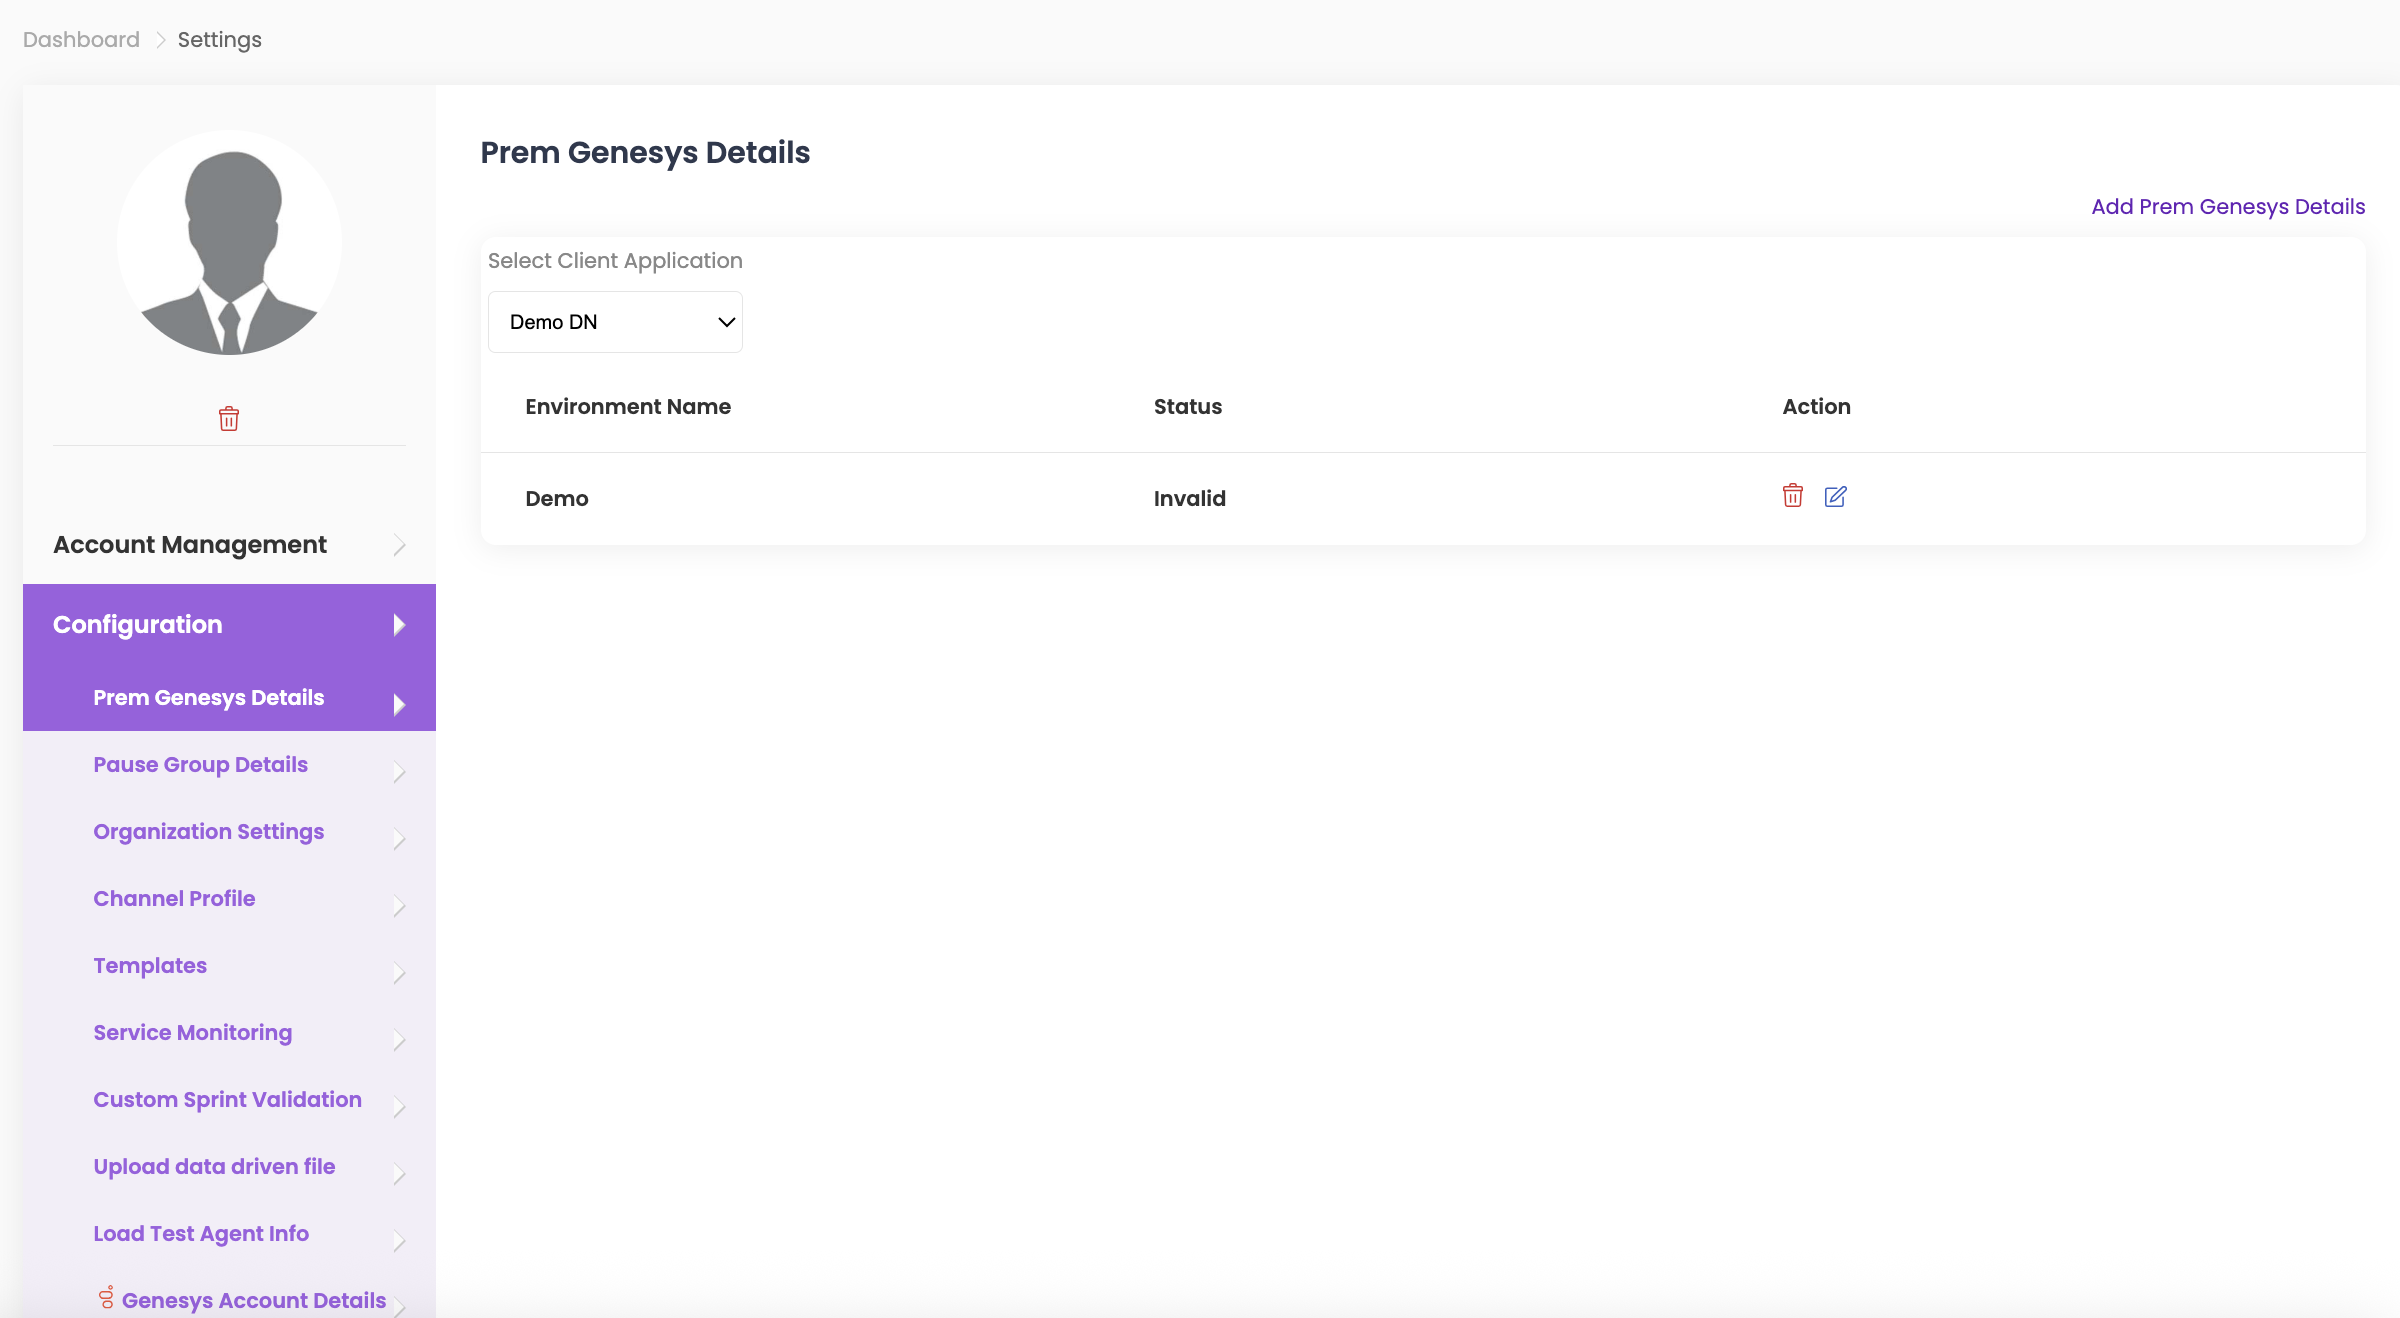Go back to Dashboard breadcrumb
Viewport: 2400px width, 1318px height.
81,40
